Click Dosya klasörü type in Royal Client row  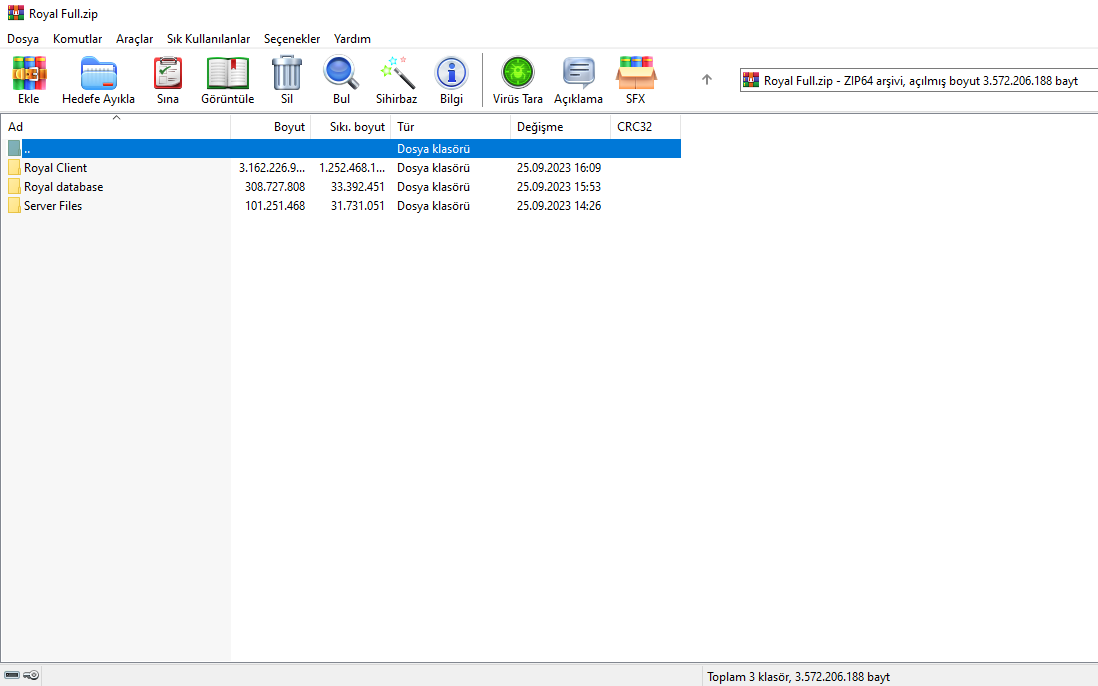(433, 167)
